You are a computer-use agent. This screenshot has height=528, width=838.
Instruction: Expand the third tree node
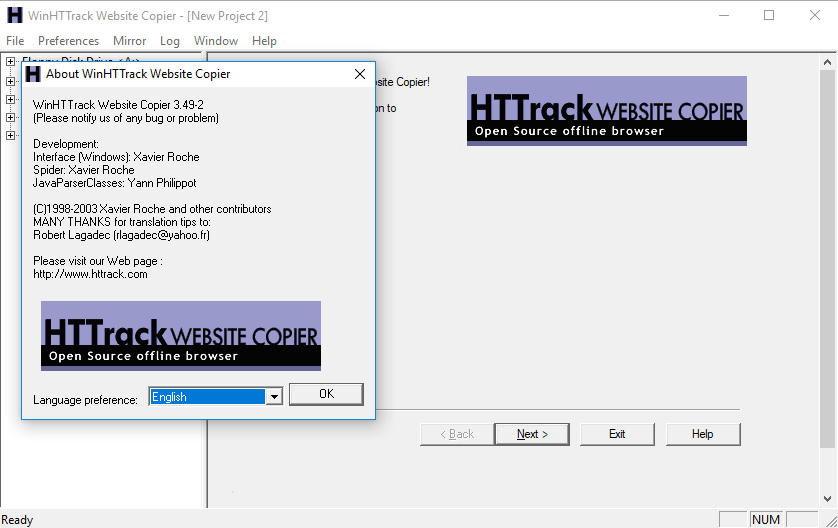10,99
